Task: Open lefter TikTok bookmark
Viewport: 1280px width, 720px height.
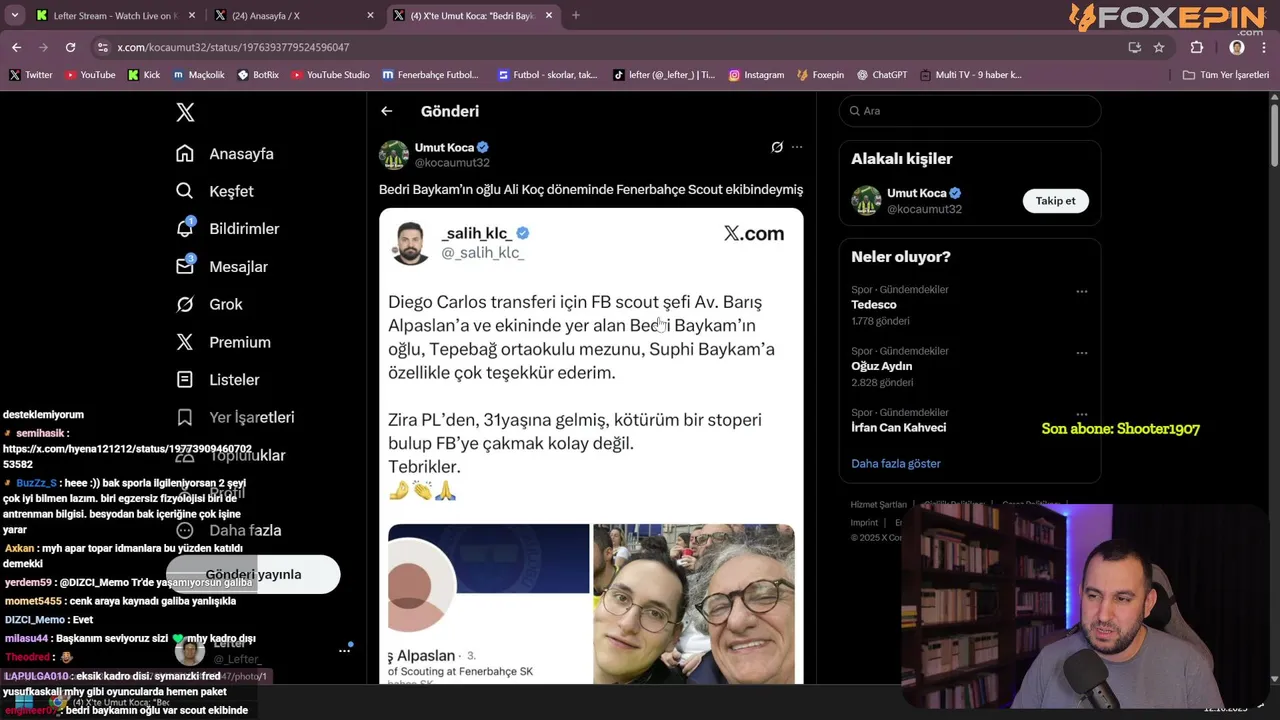Action: 664,75
